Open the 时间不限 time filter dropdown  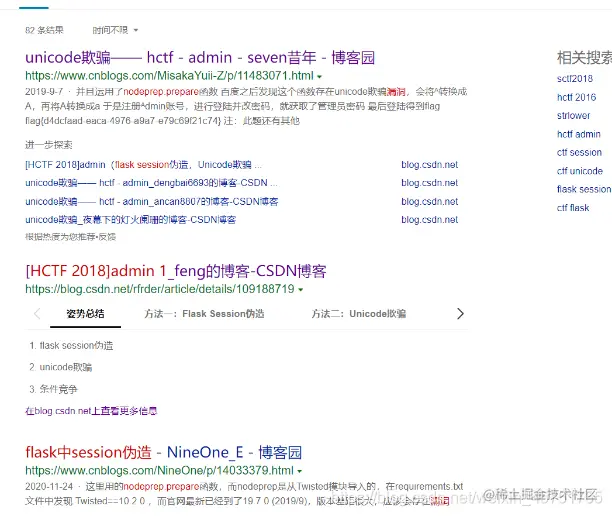(115, 30)
